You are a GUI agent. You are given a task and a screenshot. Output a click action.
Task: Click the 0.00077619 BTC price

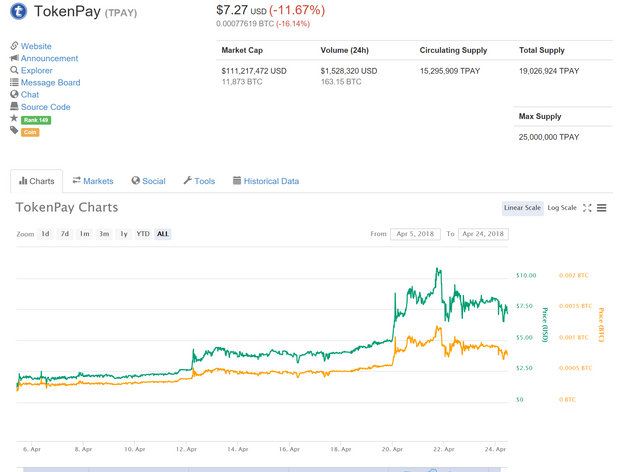[x=245, y=24]
